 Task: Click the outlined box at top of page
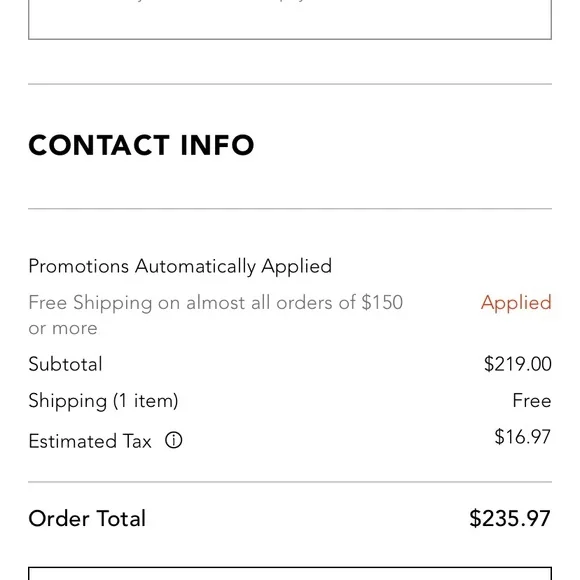tap(290, 20)
